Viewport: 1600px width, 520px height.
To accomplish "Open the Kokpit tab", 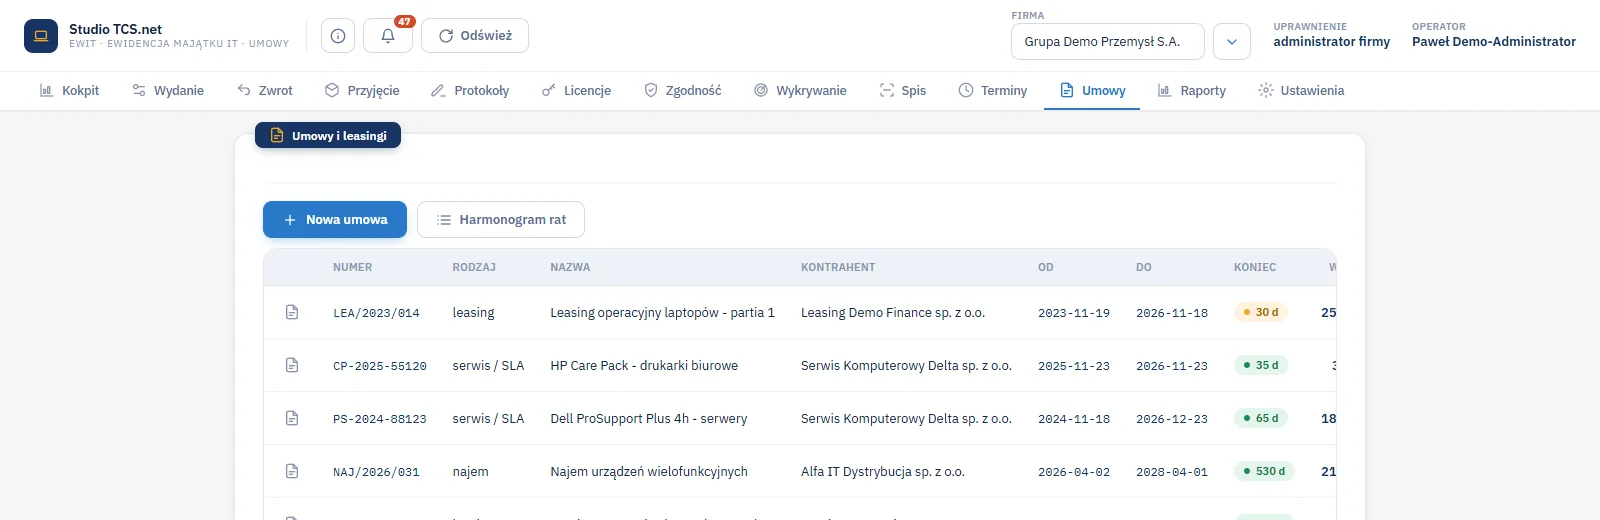I will click(x=69, y=90).
